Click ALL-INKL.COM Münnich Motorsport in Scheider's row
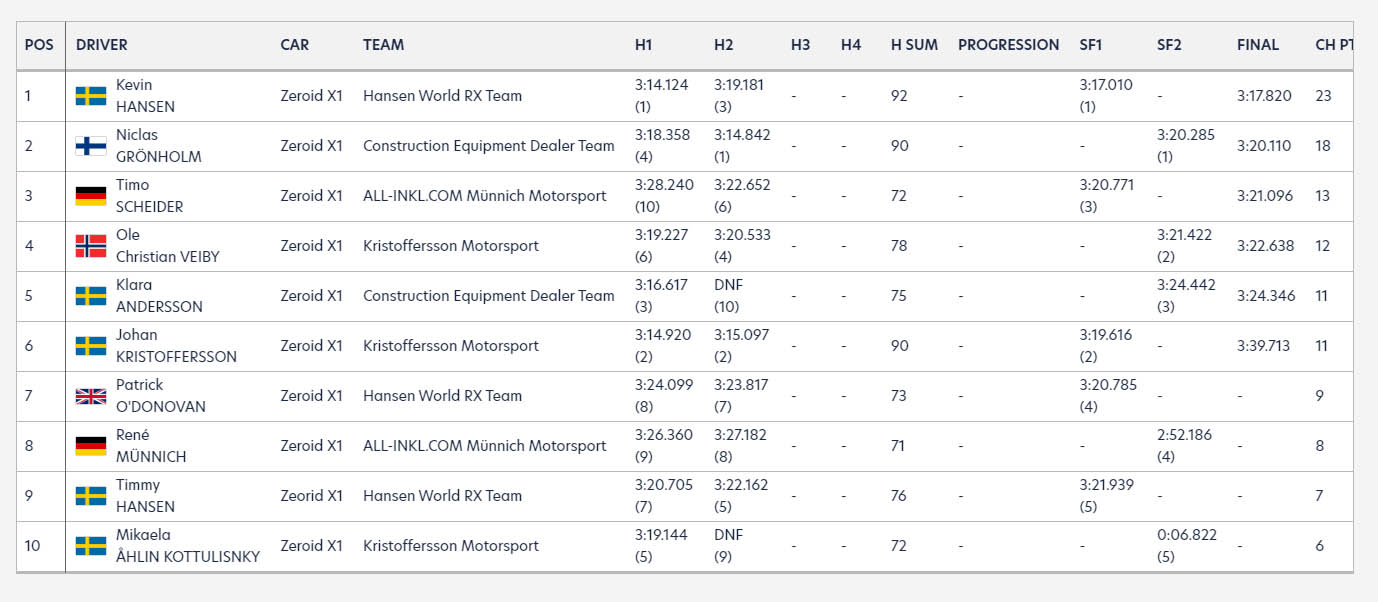1378x602 pixels. click(485, 196)
